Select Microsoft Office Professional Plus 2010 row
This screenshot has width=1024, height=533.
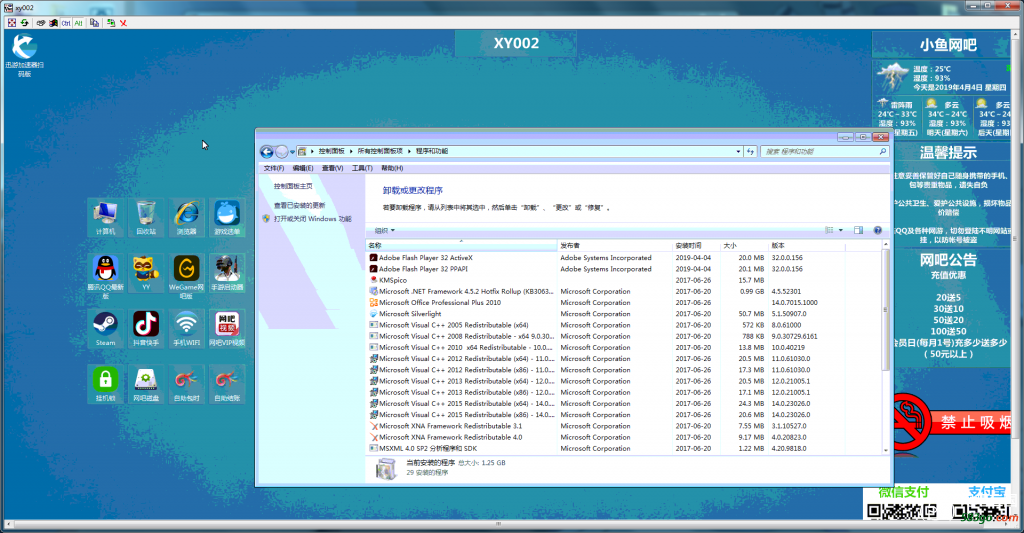[x=623, y=302]
